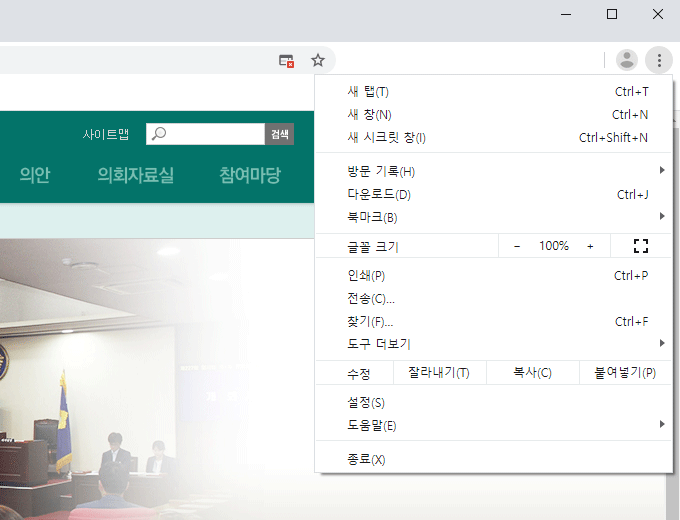Click the Ctrl+Shift+N shortcut text
680x520 pixels.
[x=613, y=137]
